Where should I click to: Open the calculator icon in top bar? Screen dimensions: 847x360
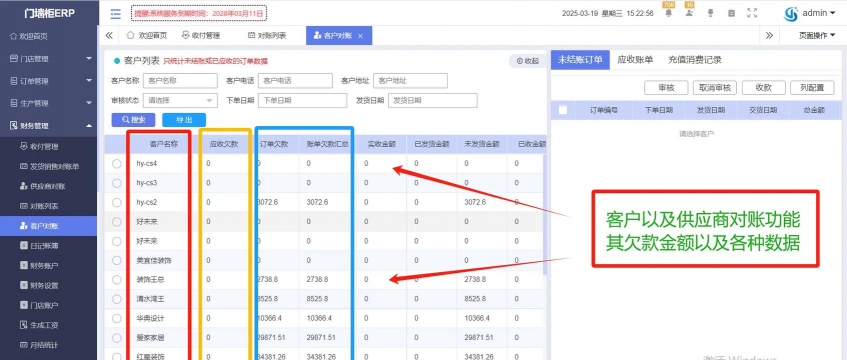[x=731, y=14]
